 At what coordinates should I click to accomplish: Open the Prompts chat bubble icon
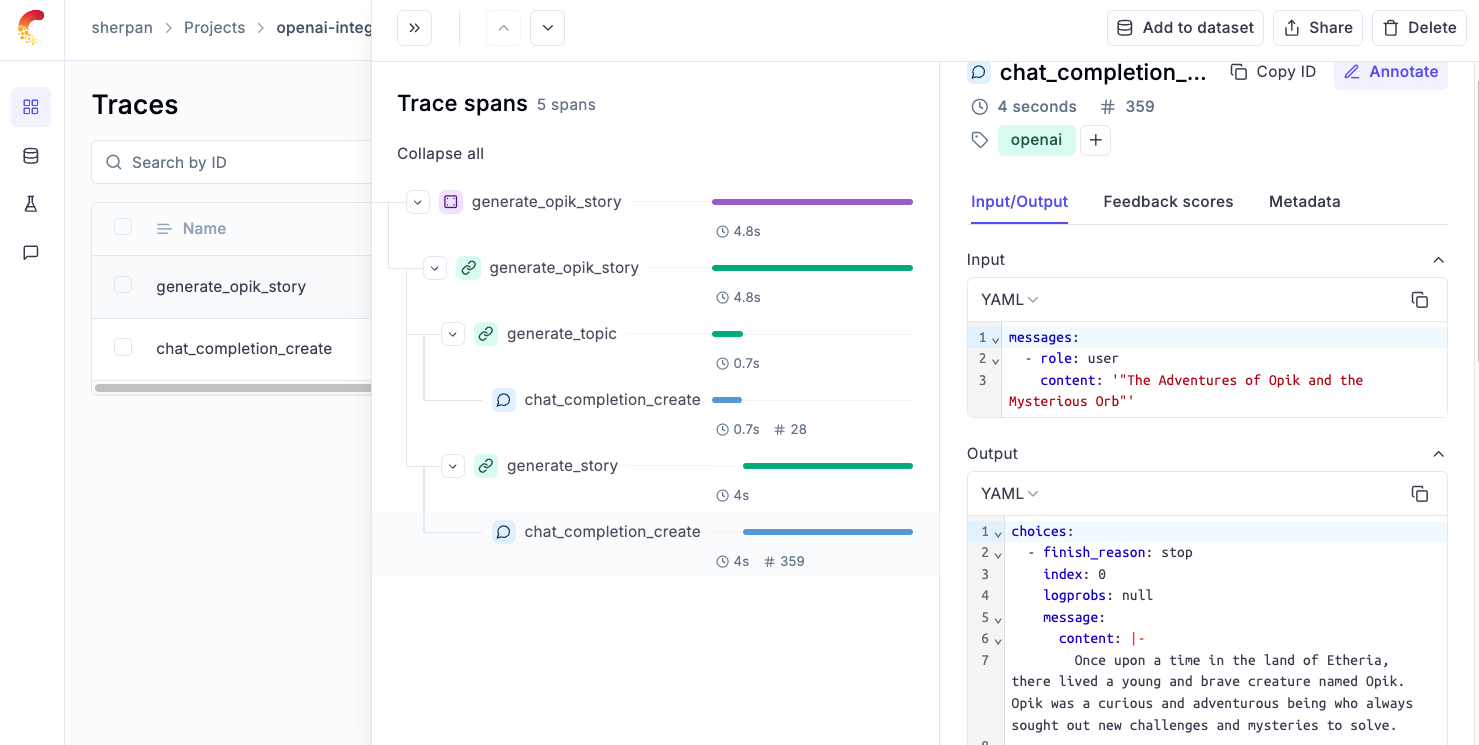(30, 252)
